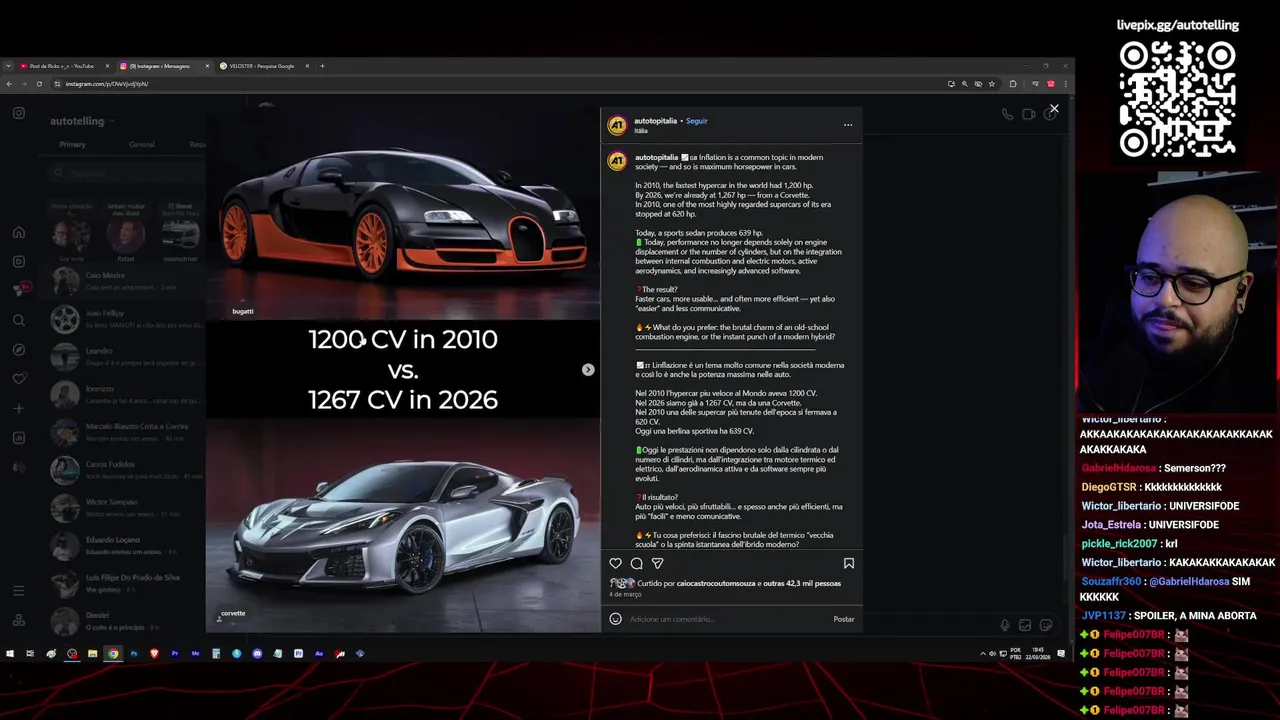The image size is (1280, 720).
Task: Click the Postar button
Action: (x=844, y=619)
